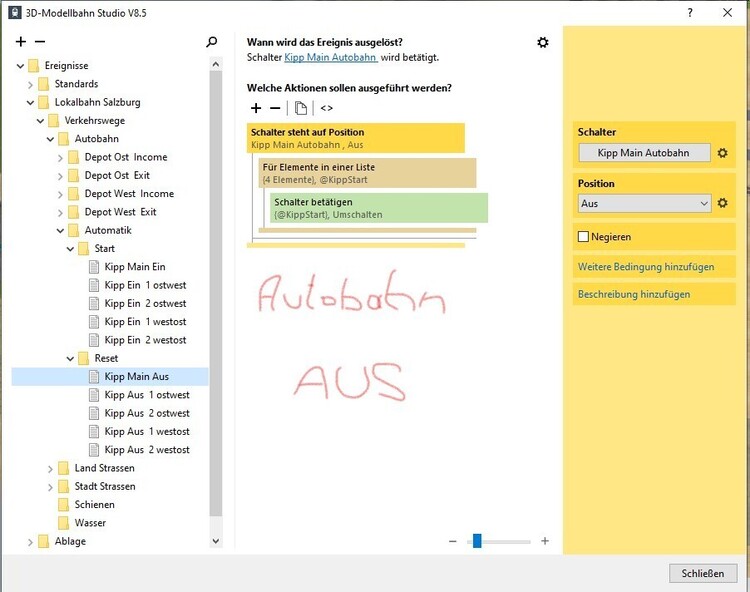The height and width of the screenshot is (592, 750).
Task: Select Kipp Aus 1 westost event
Action: (147, 431)
